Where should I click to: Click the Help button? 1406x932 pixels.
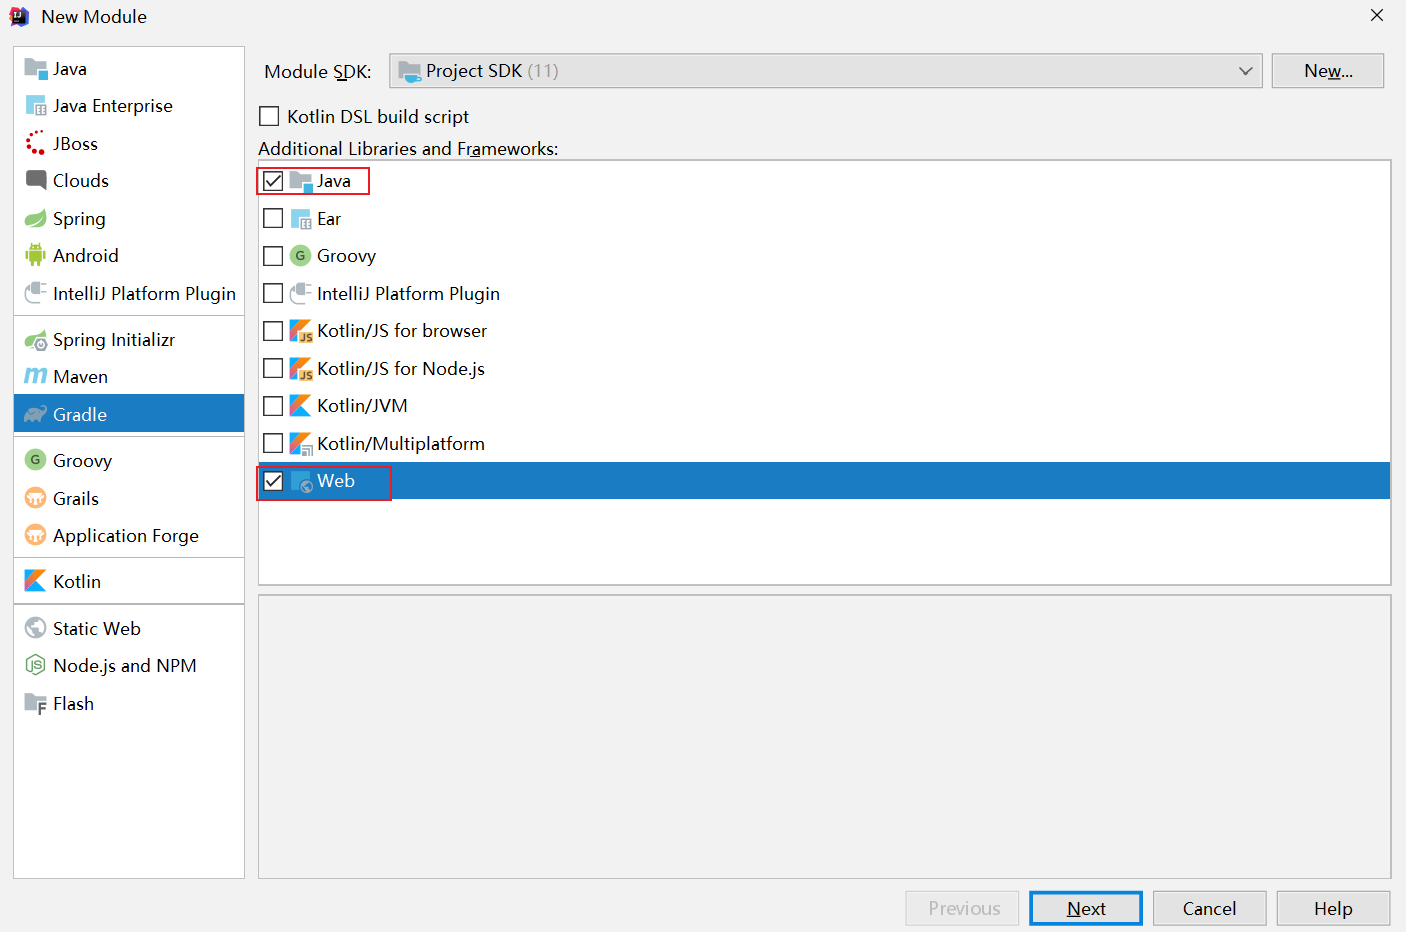[x=1333, y=908]
